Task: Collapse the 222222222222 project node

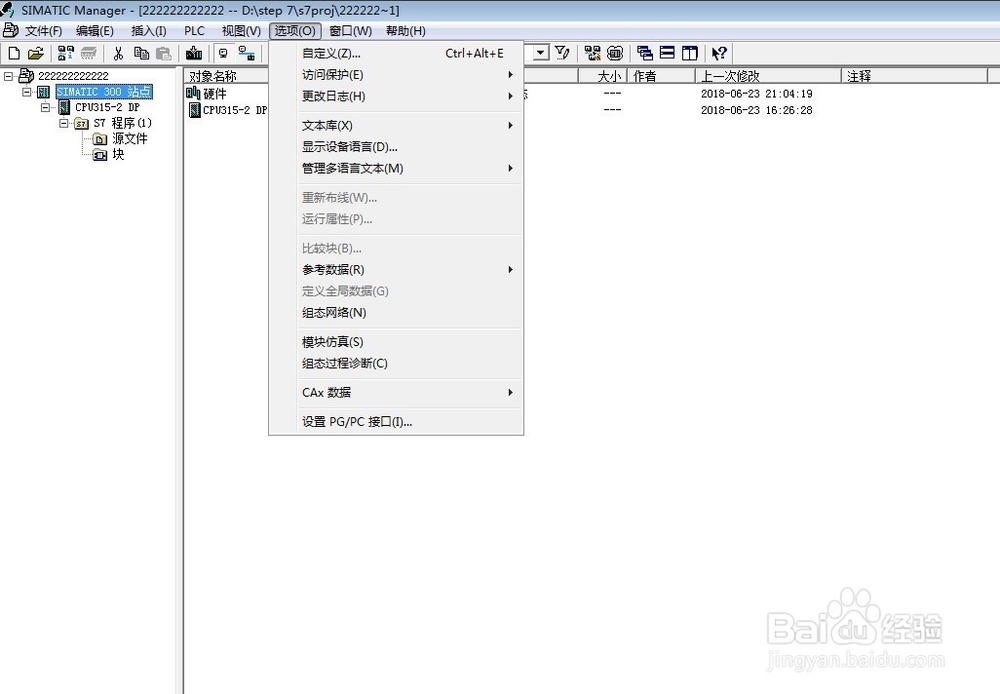Action: (x=8, y=76)
